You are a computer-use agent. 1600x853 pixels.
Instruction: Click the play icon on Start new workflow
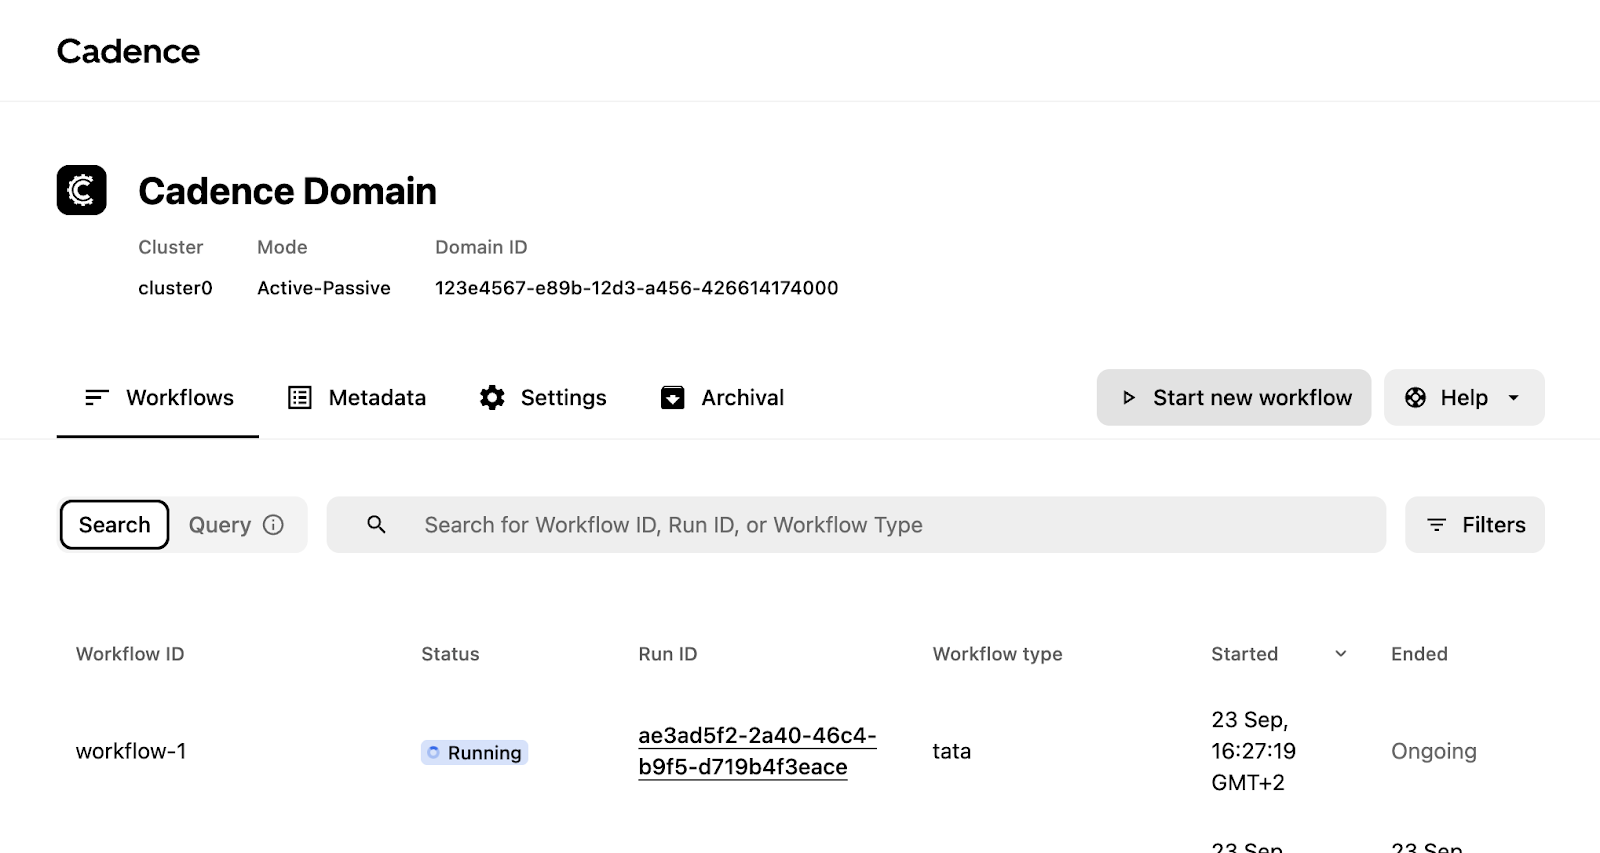click(1129, 398)
